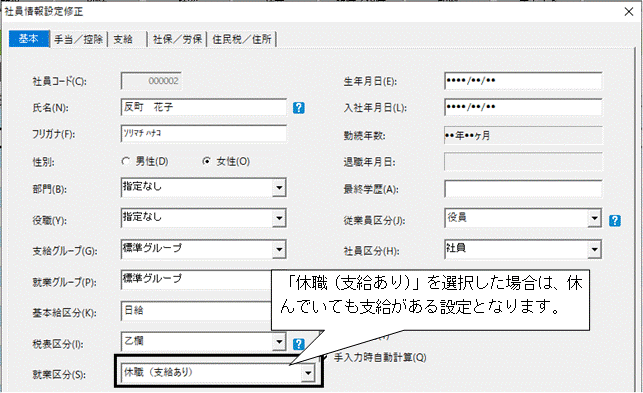Switch to the 手当／控除 tab

pyautogui.click(x=78, y=39)
